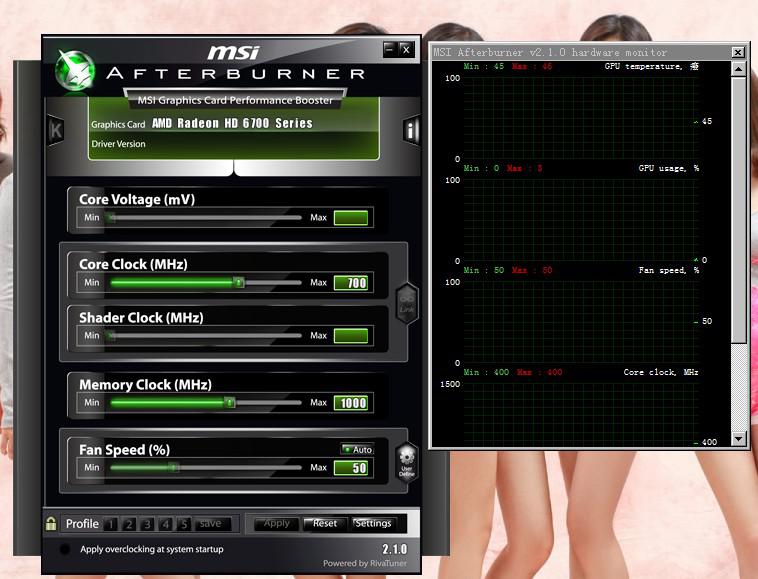Click hardware monitor scrollbar up arrow
The width and height of the screenshot is (758, 579).
pyautogui.click(x=738, y=70)
